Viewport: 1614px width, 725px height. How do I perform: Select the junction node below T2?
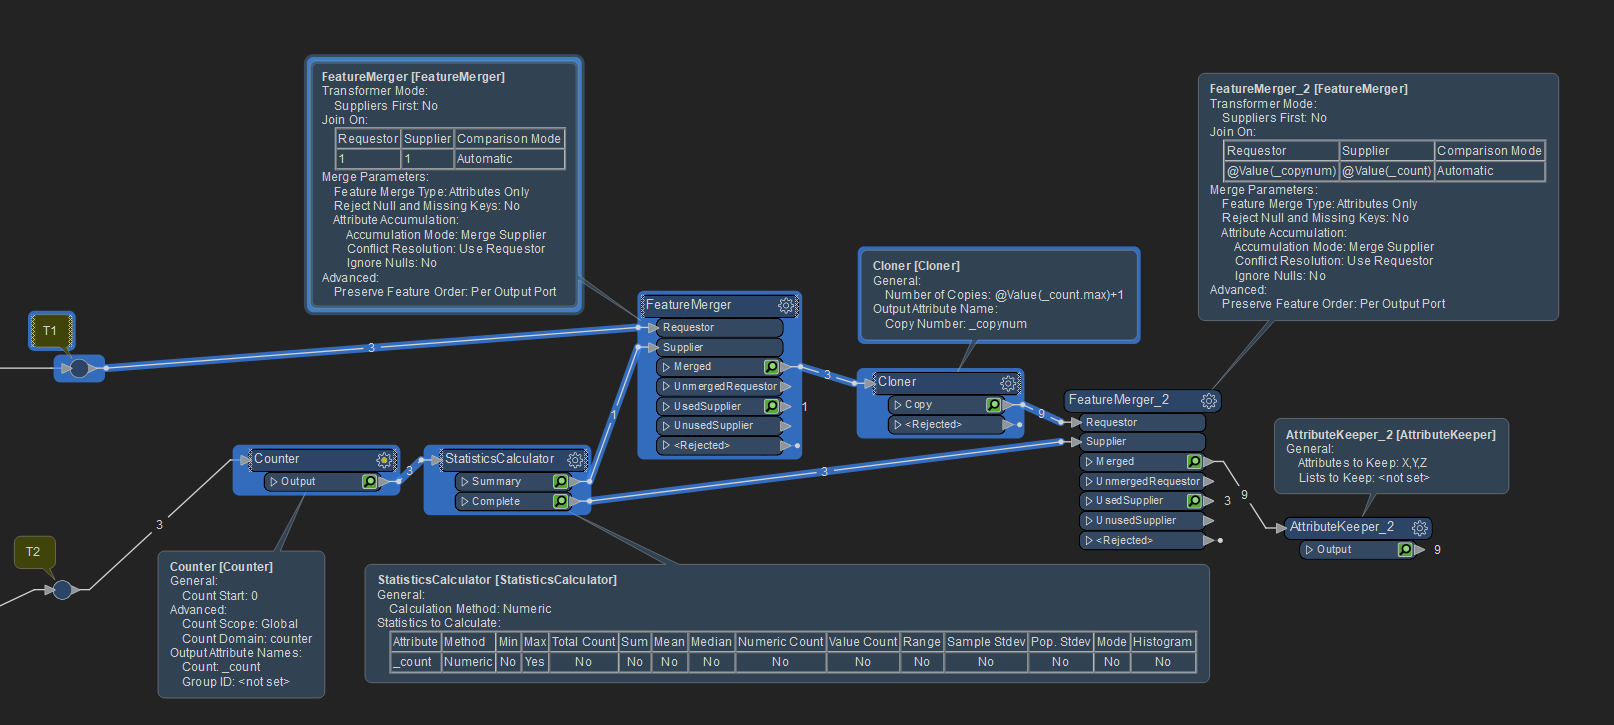click(x=62, y=590)
